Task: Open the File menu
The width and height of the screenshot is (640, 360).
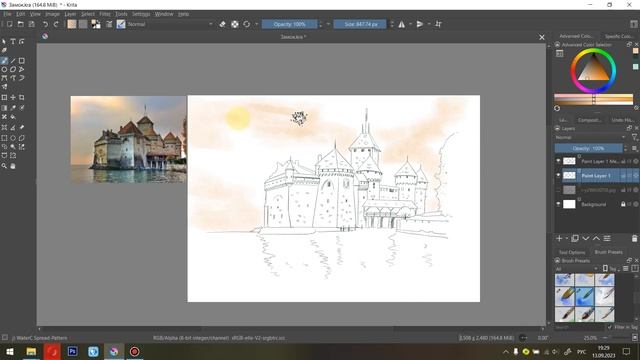Action: (7, 14)
